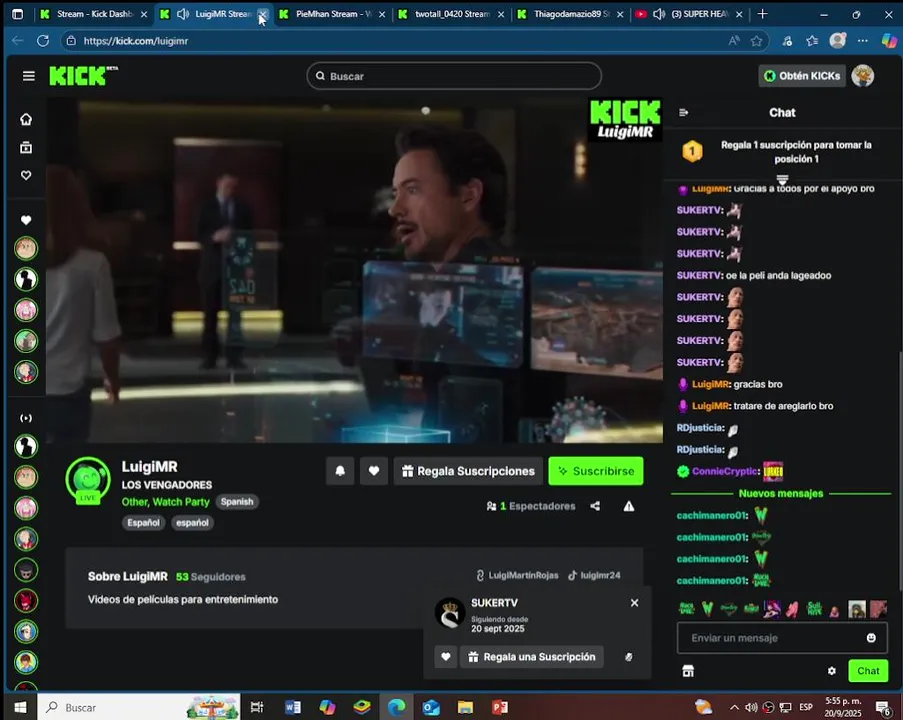Send message with green Chat button
Image resolution: width=903 pixels, height=720 pixels.
click(x=868, y=670)
